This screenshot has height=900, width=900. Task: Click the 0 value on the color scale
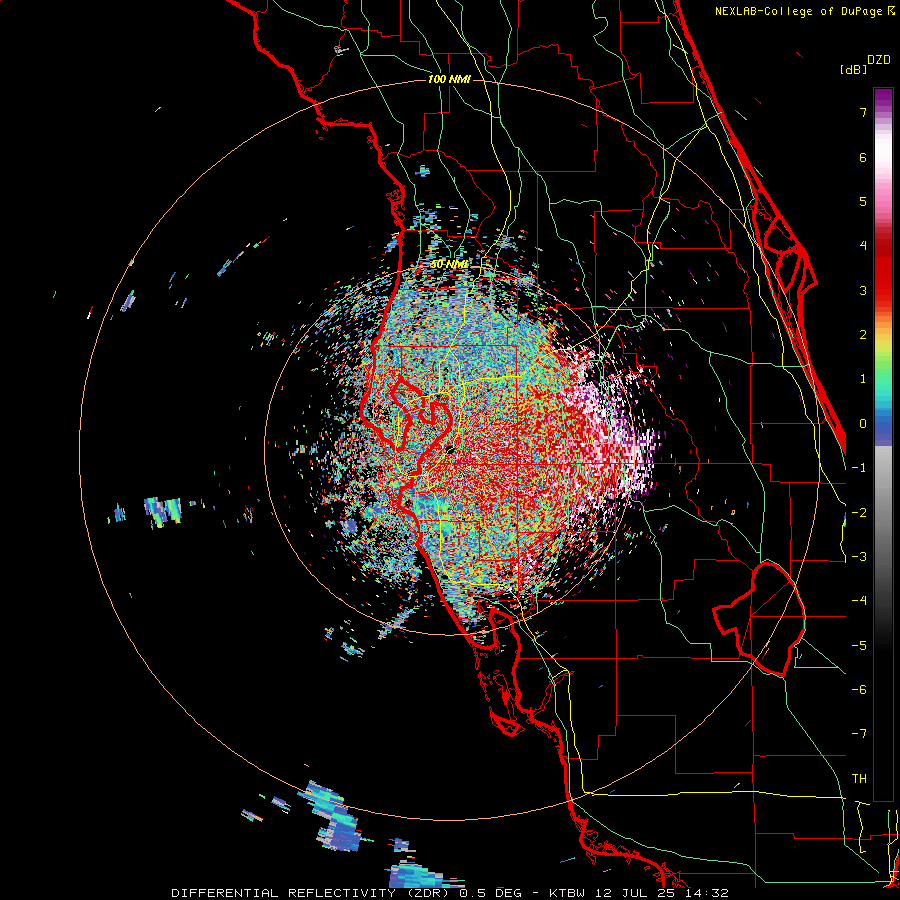coord(863,424)
